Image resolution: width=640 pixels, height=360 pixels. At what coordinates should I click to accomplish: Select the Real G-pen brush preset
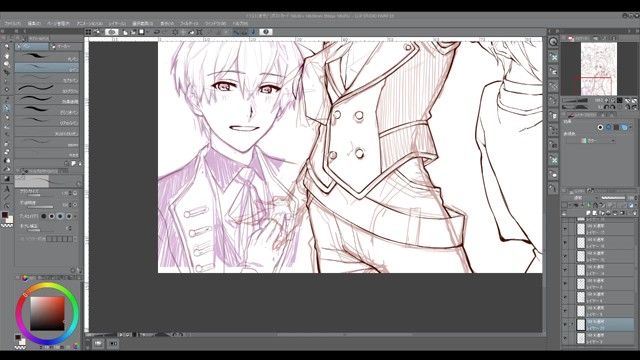pos(47,121)
